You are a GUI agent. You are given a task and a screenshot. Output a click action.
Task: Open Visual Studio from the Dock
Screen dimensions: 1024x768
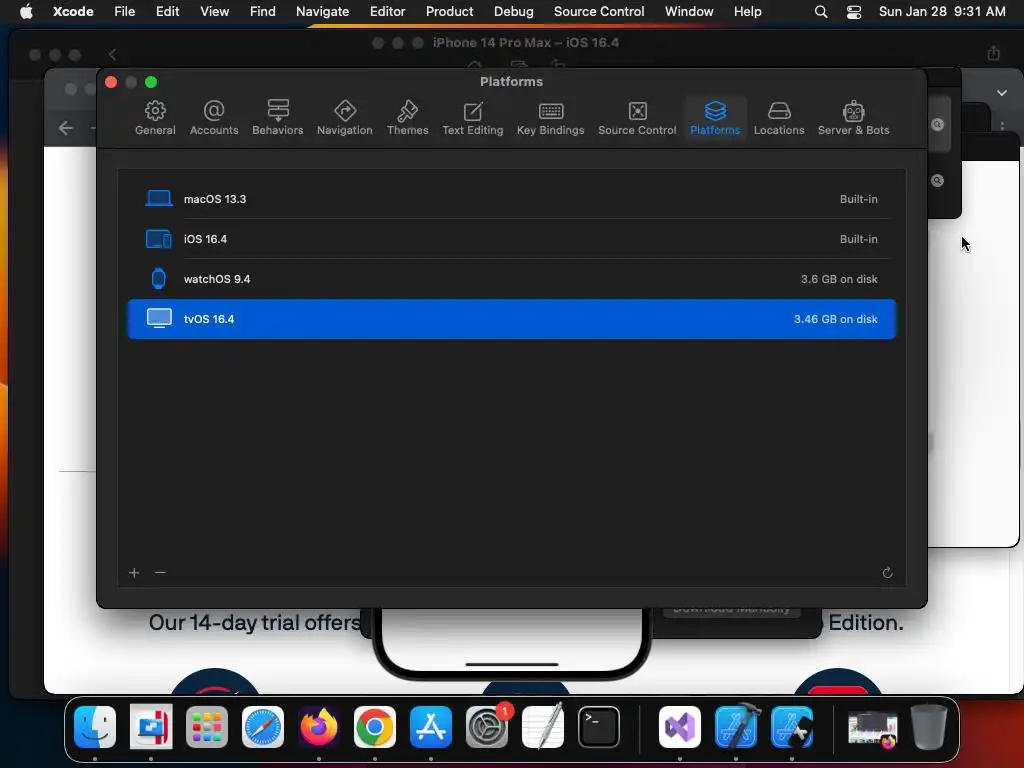680,727
